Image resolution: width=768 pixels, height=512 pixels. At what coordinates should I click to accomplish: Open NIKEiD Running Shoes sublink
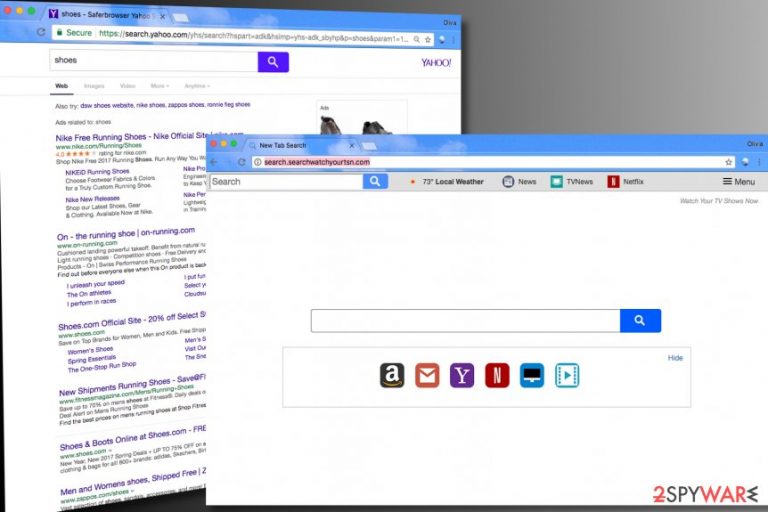click(97, 172)
